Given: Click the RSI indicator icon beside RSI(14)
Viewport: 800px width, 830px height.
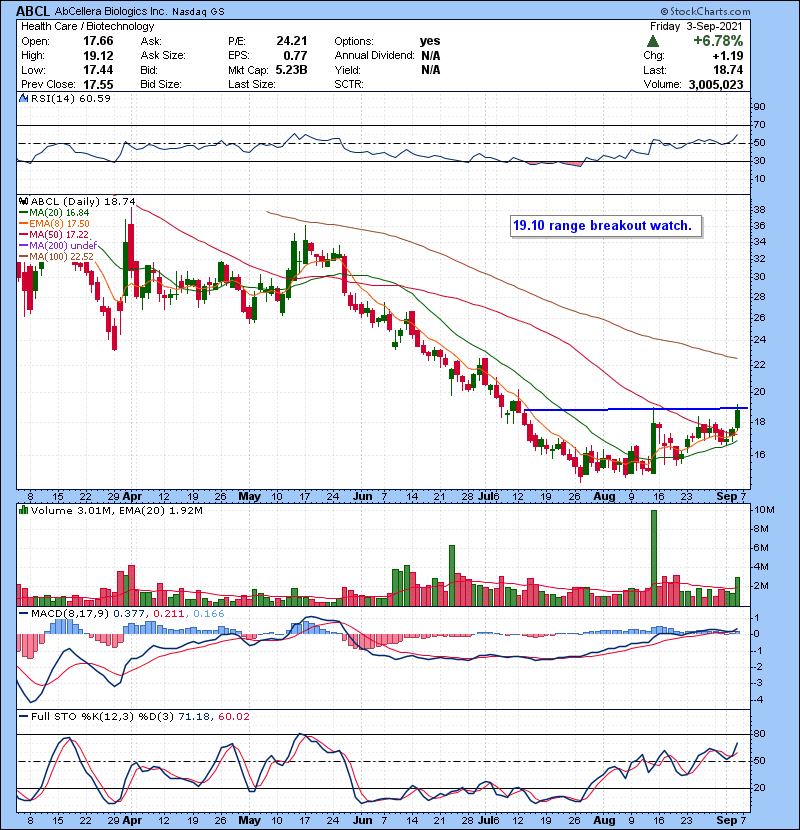Looking at the screenshot, I should click(23, 98).
